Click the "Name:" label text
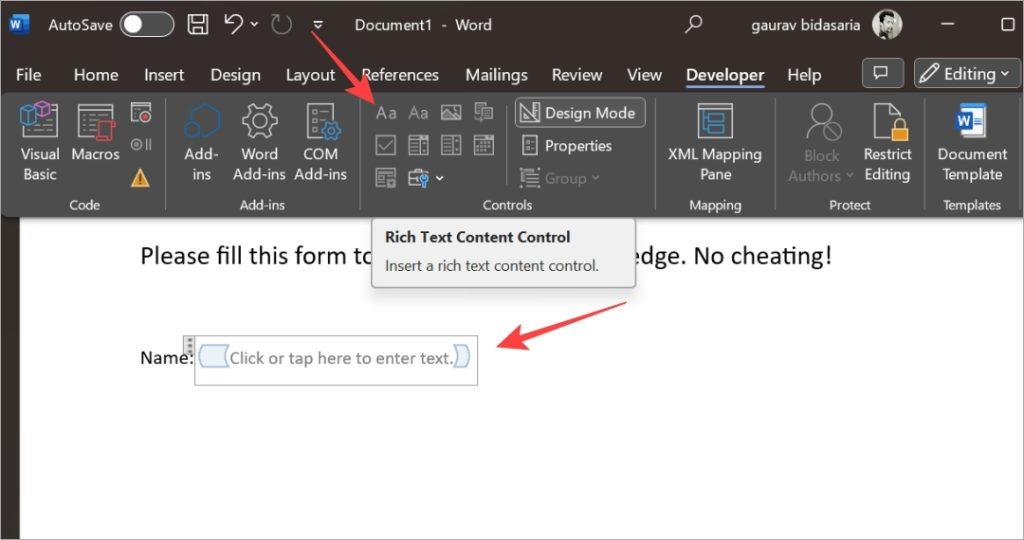Screen dimensions: 1024x540 tap(166, 358)
